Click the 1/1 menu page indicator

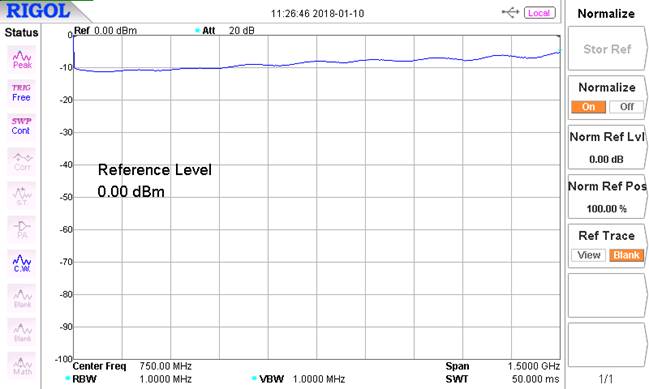606,378
